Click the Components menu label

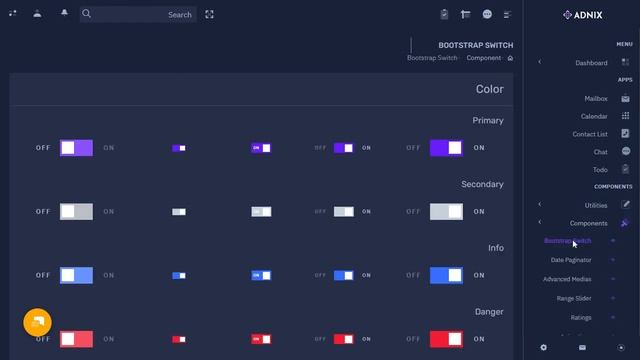coord(589,223)
